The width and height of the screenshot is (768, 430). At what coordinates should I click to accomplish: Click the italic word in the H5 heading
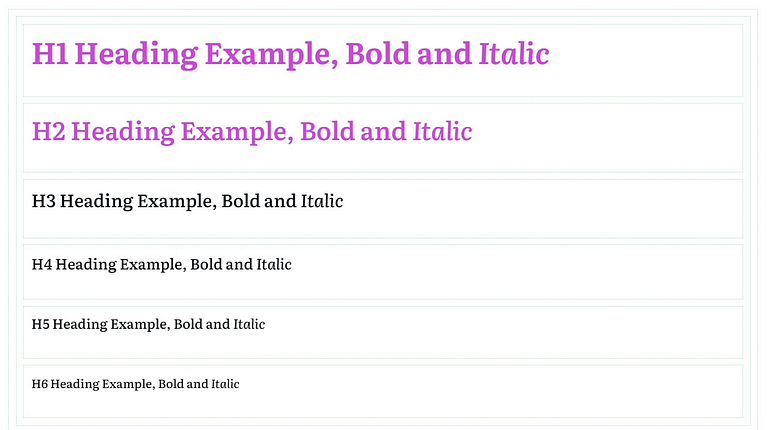[x=249, y=324]
